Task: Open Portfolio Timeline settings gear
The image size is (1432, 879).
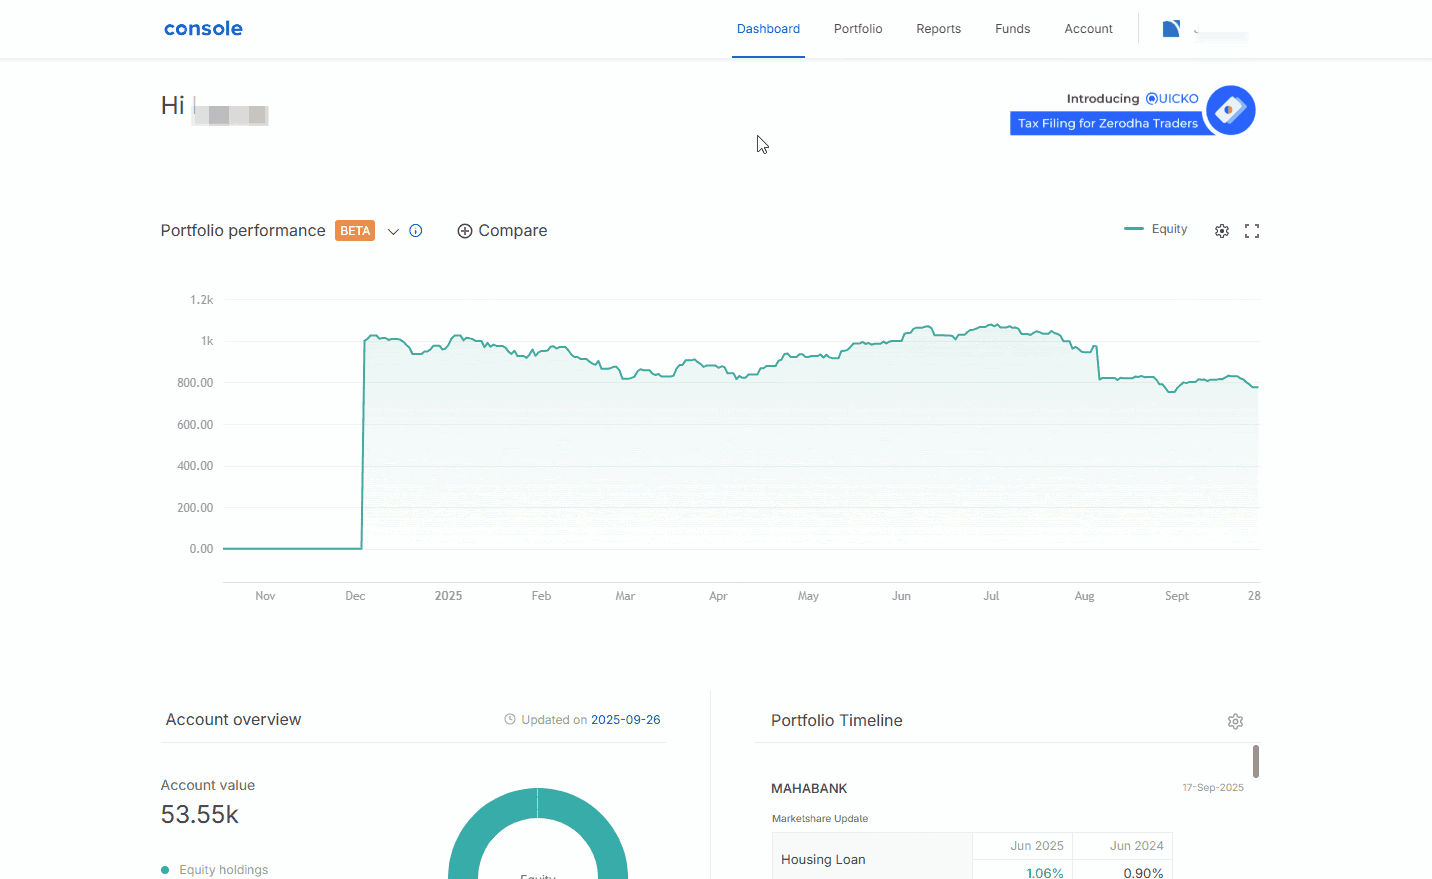Action: 1235,721
